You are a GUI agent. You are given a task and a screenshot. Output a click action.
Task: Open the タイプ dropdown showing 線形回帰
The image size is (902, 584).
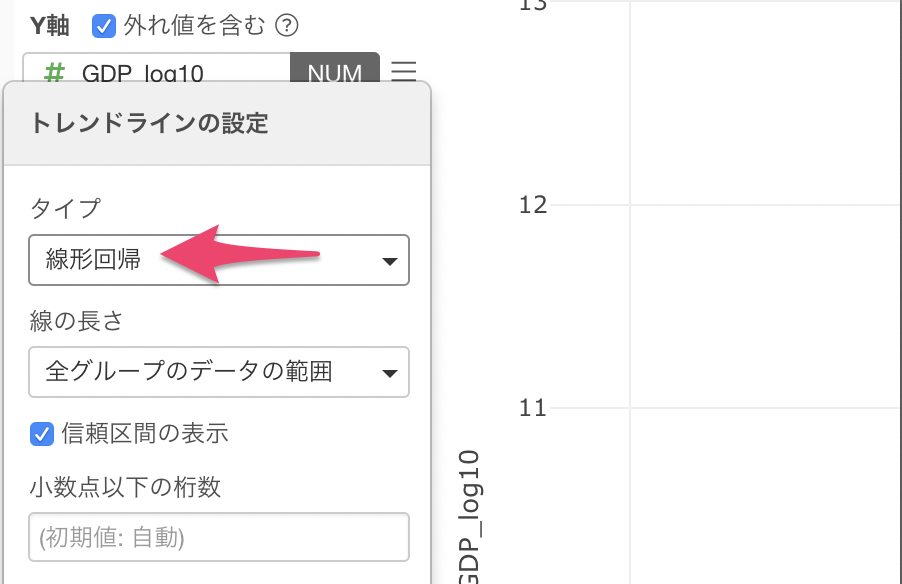tap(219, 259)
